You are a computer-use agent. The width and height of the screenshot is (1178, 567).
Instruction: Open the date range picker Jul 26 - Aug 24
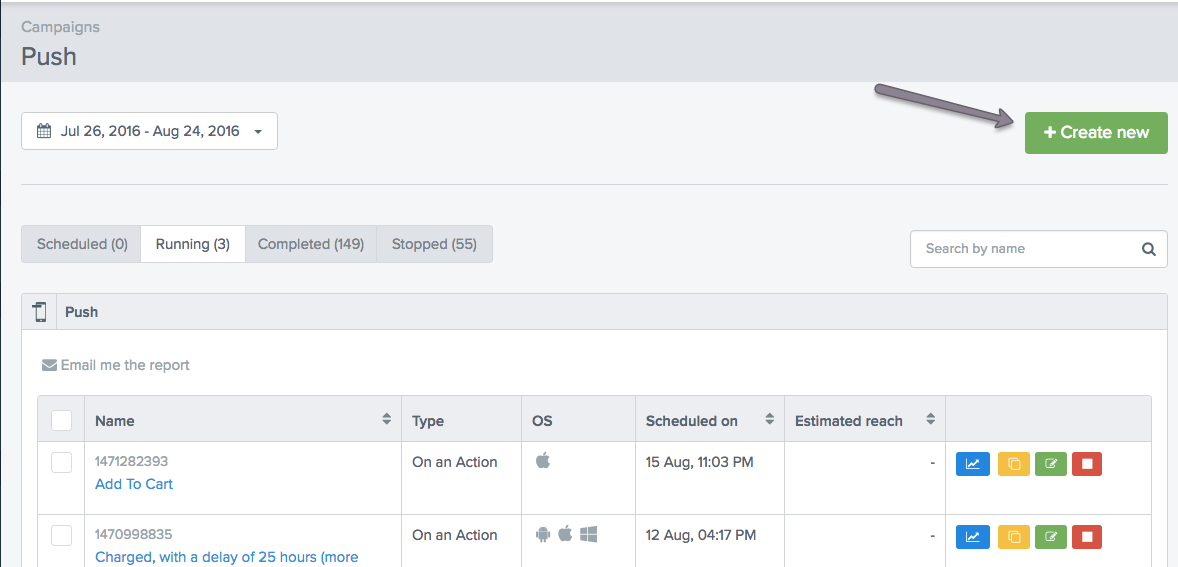150,131
